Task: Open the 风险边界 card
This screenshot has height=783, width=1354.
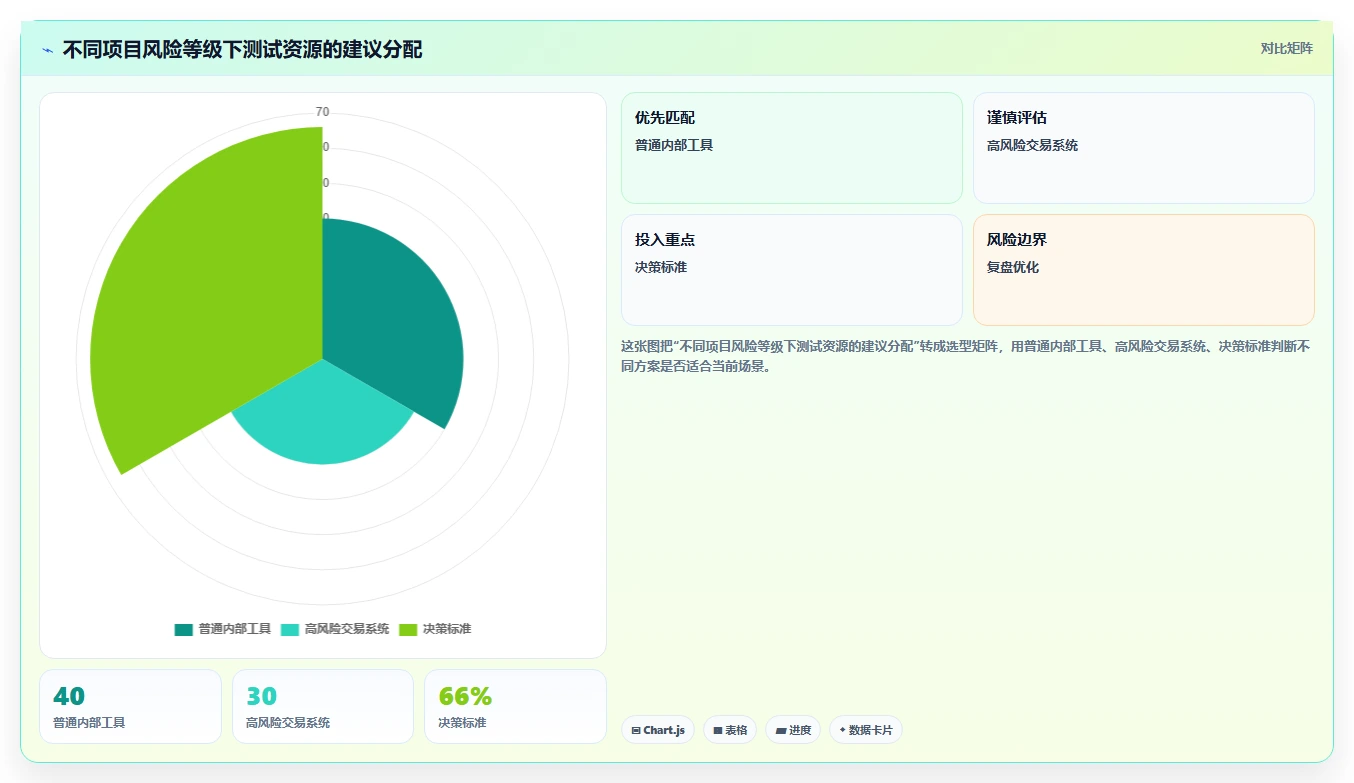Action: [x=1143, y=270]
